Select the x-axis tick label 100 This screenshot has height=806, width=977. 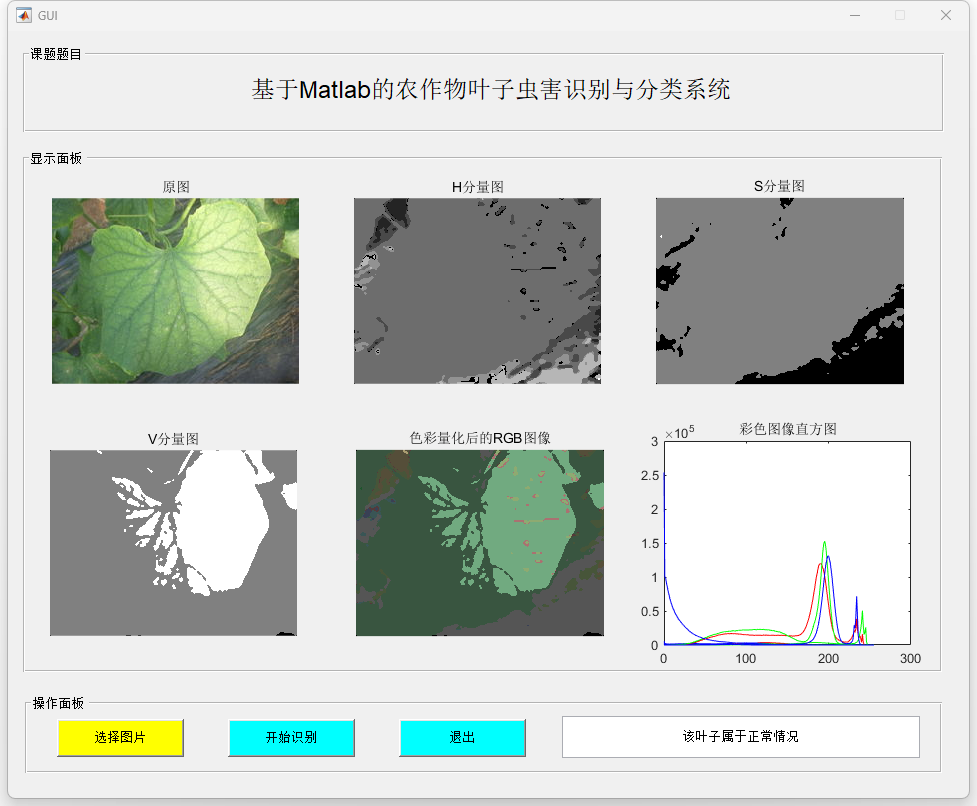[x=746, y=658]
